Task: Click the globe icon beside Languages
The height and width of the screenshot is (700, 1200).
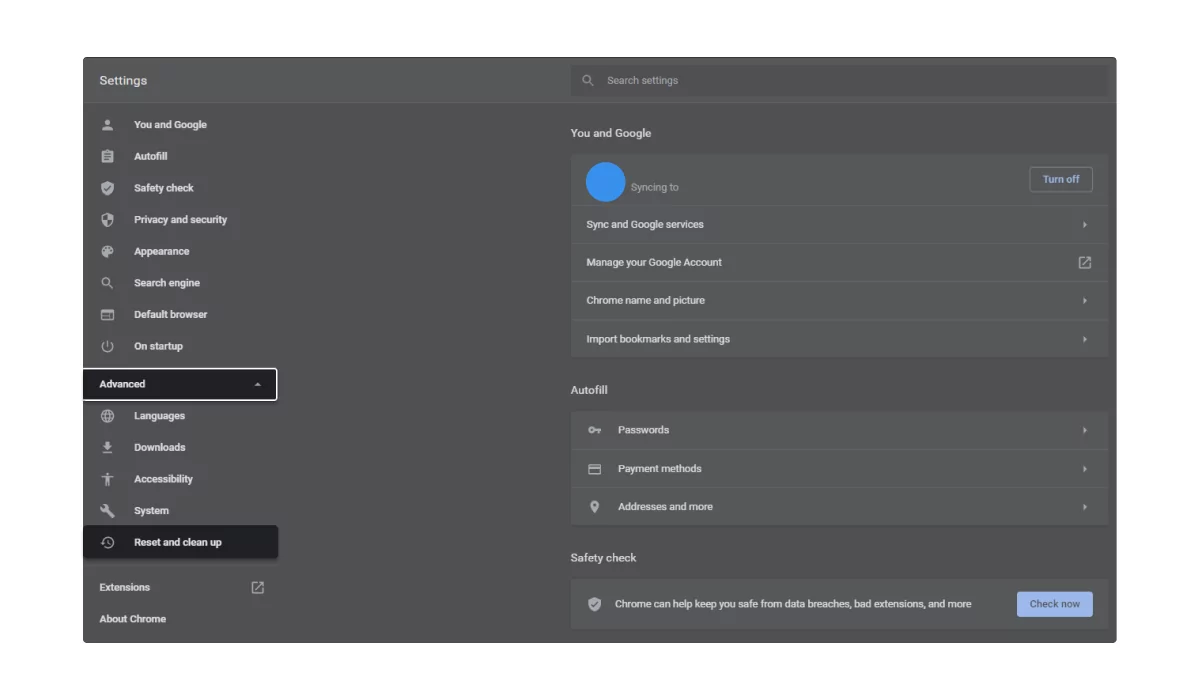Action: 107,416
